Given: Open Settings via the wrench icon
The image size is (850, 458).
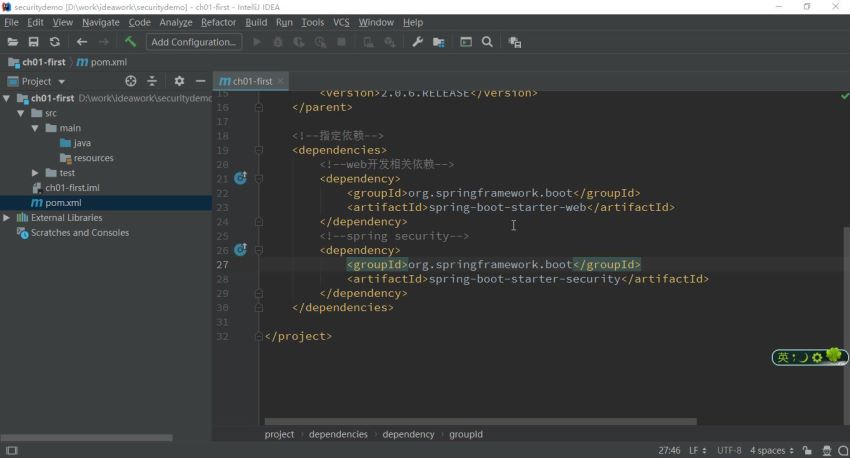Looking at the screenshot, I should tap(417, 42).
